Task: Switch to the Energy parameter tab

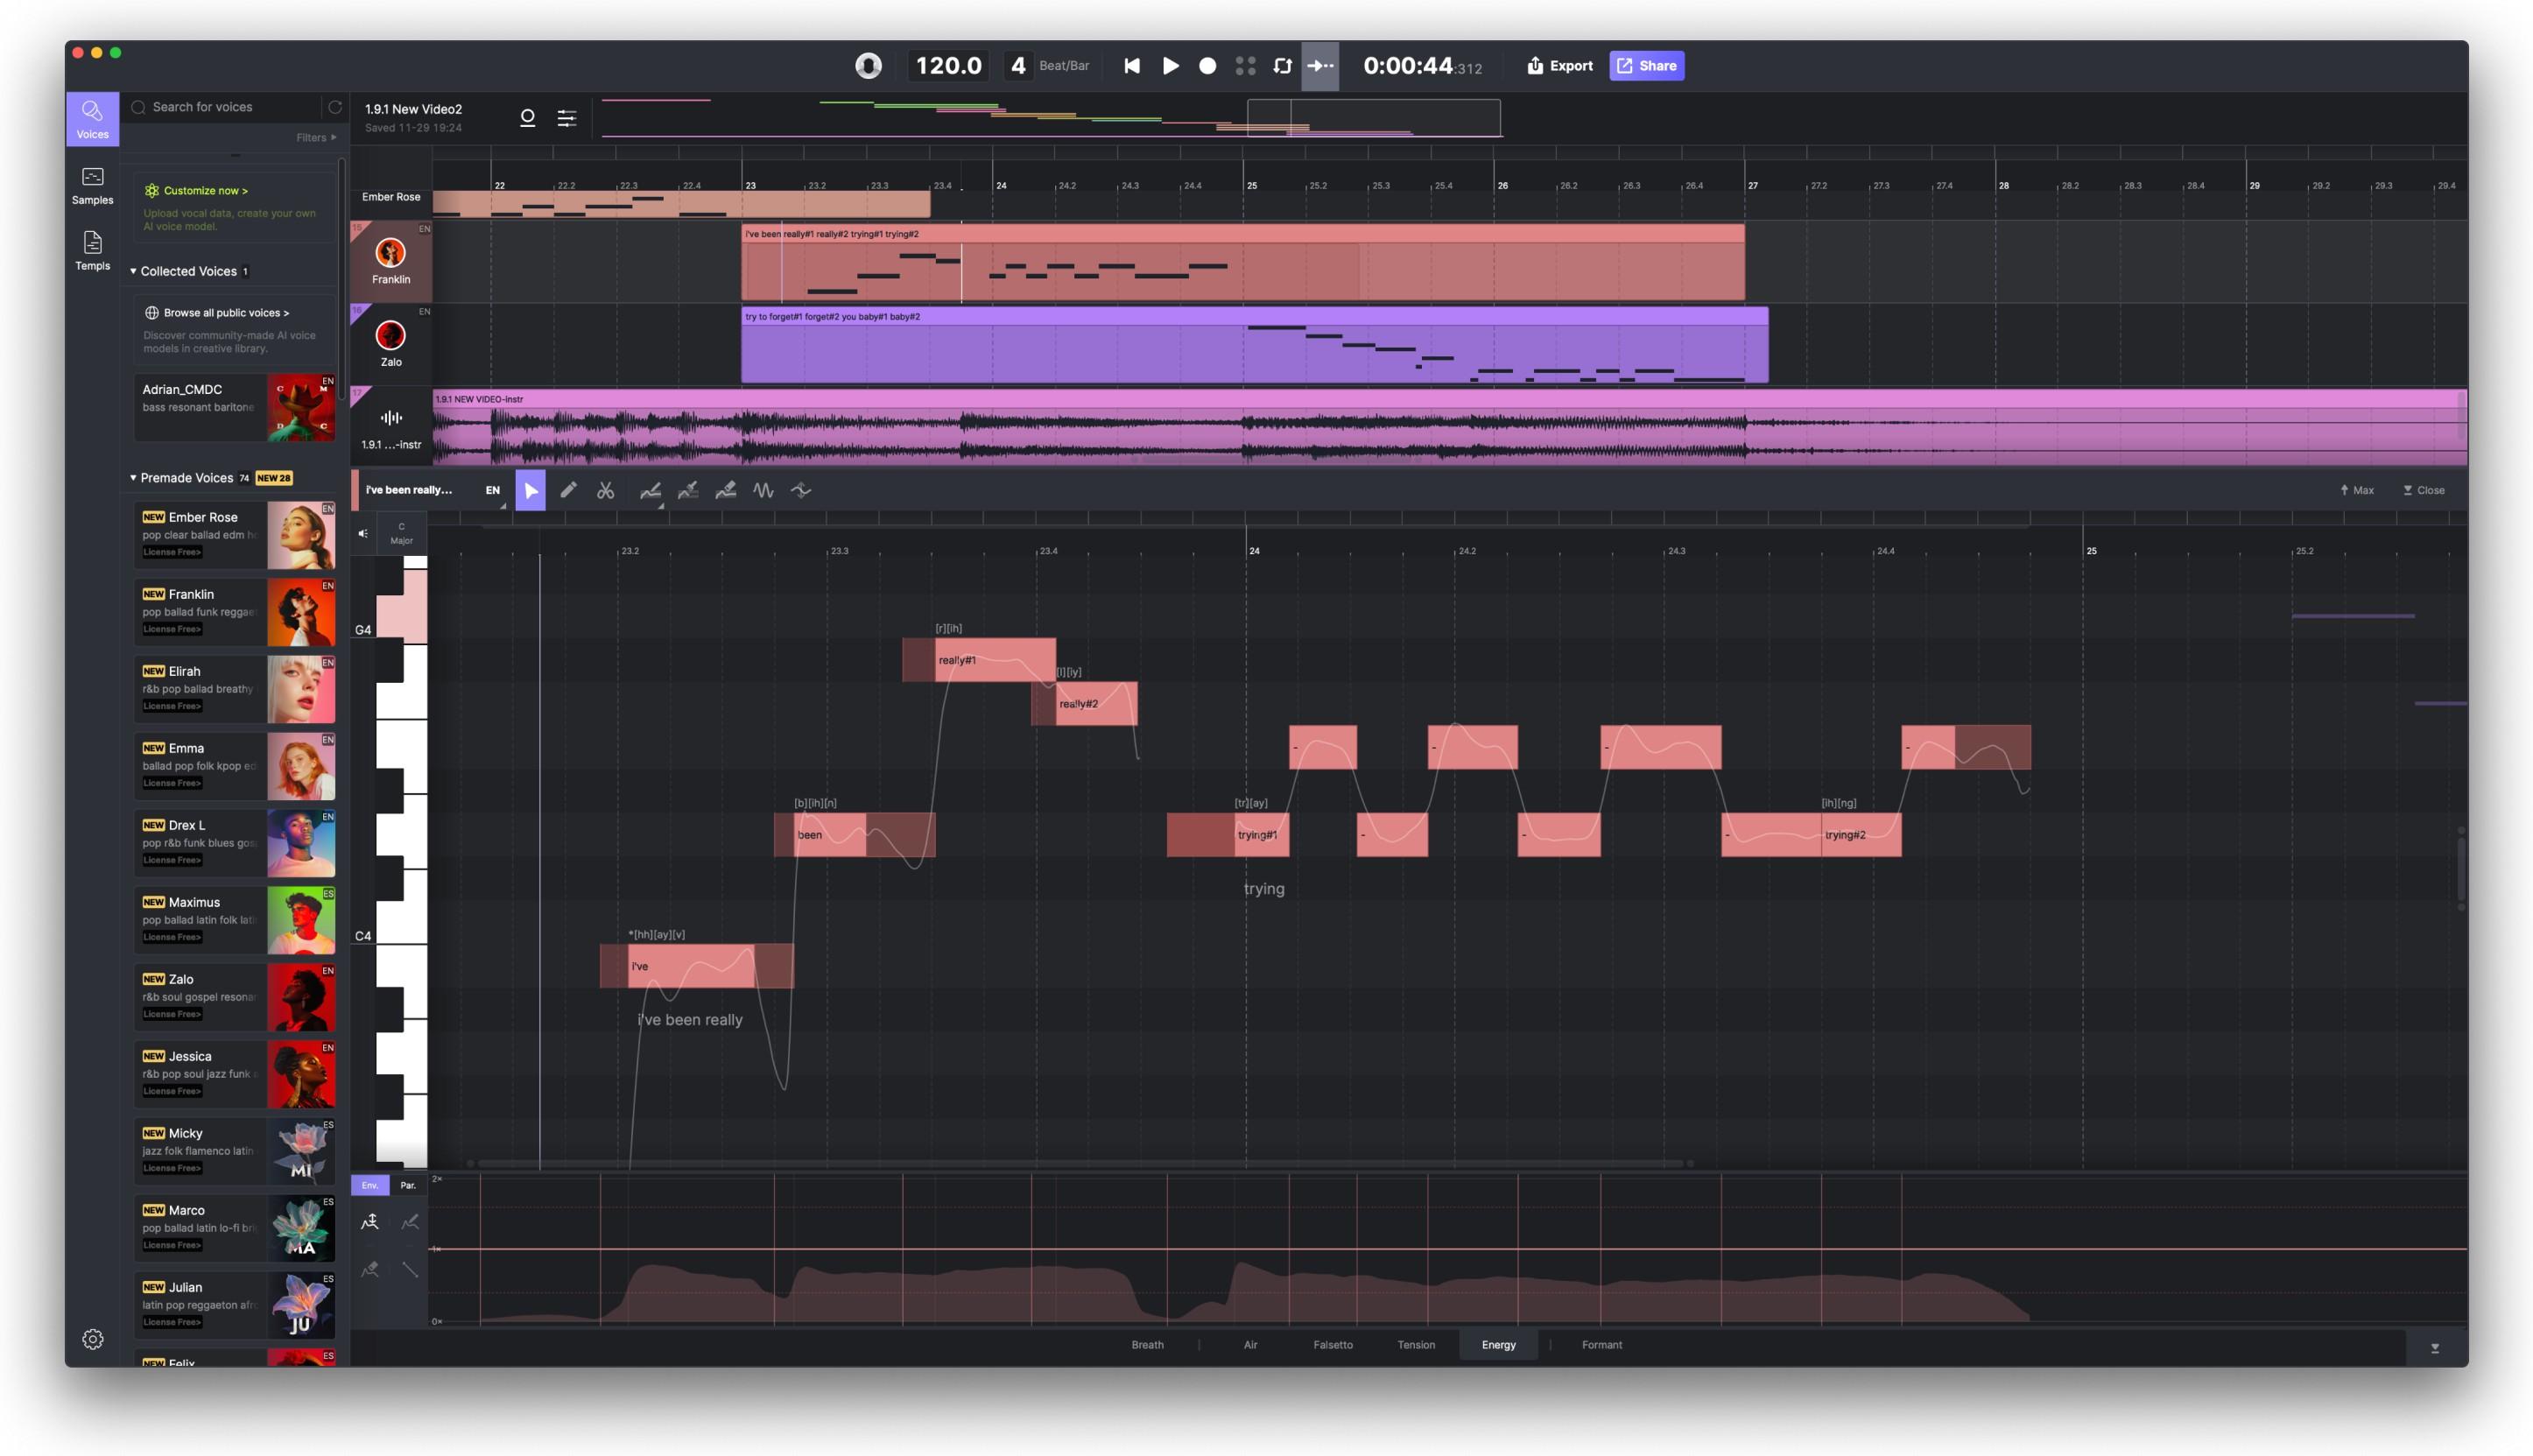Action: coord(1498,1345)
